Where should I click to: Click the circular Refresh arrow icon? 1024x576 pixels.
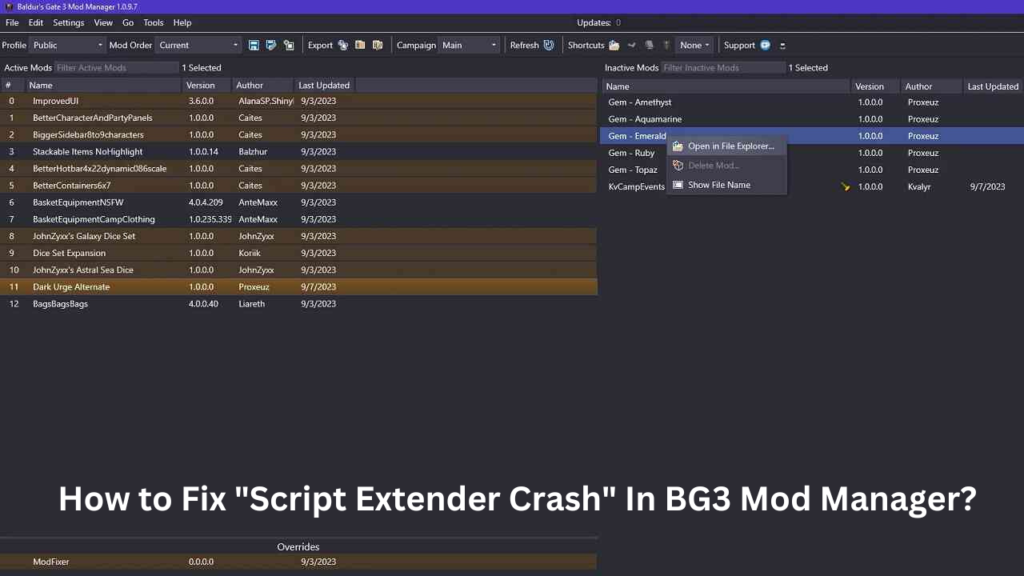click(549, 45)
